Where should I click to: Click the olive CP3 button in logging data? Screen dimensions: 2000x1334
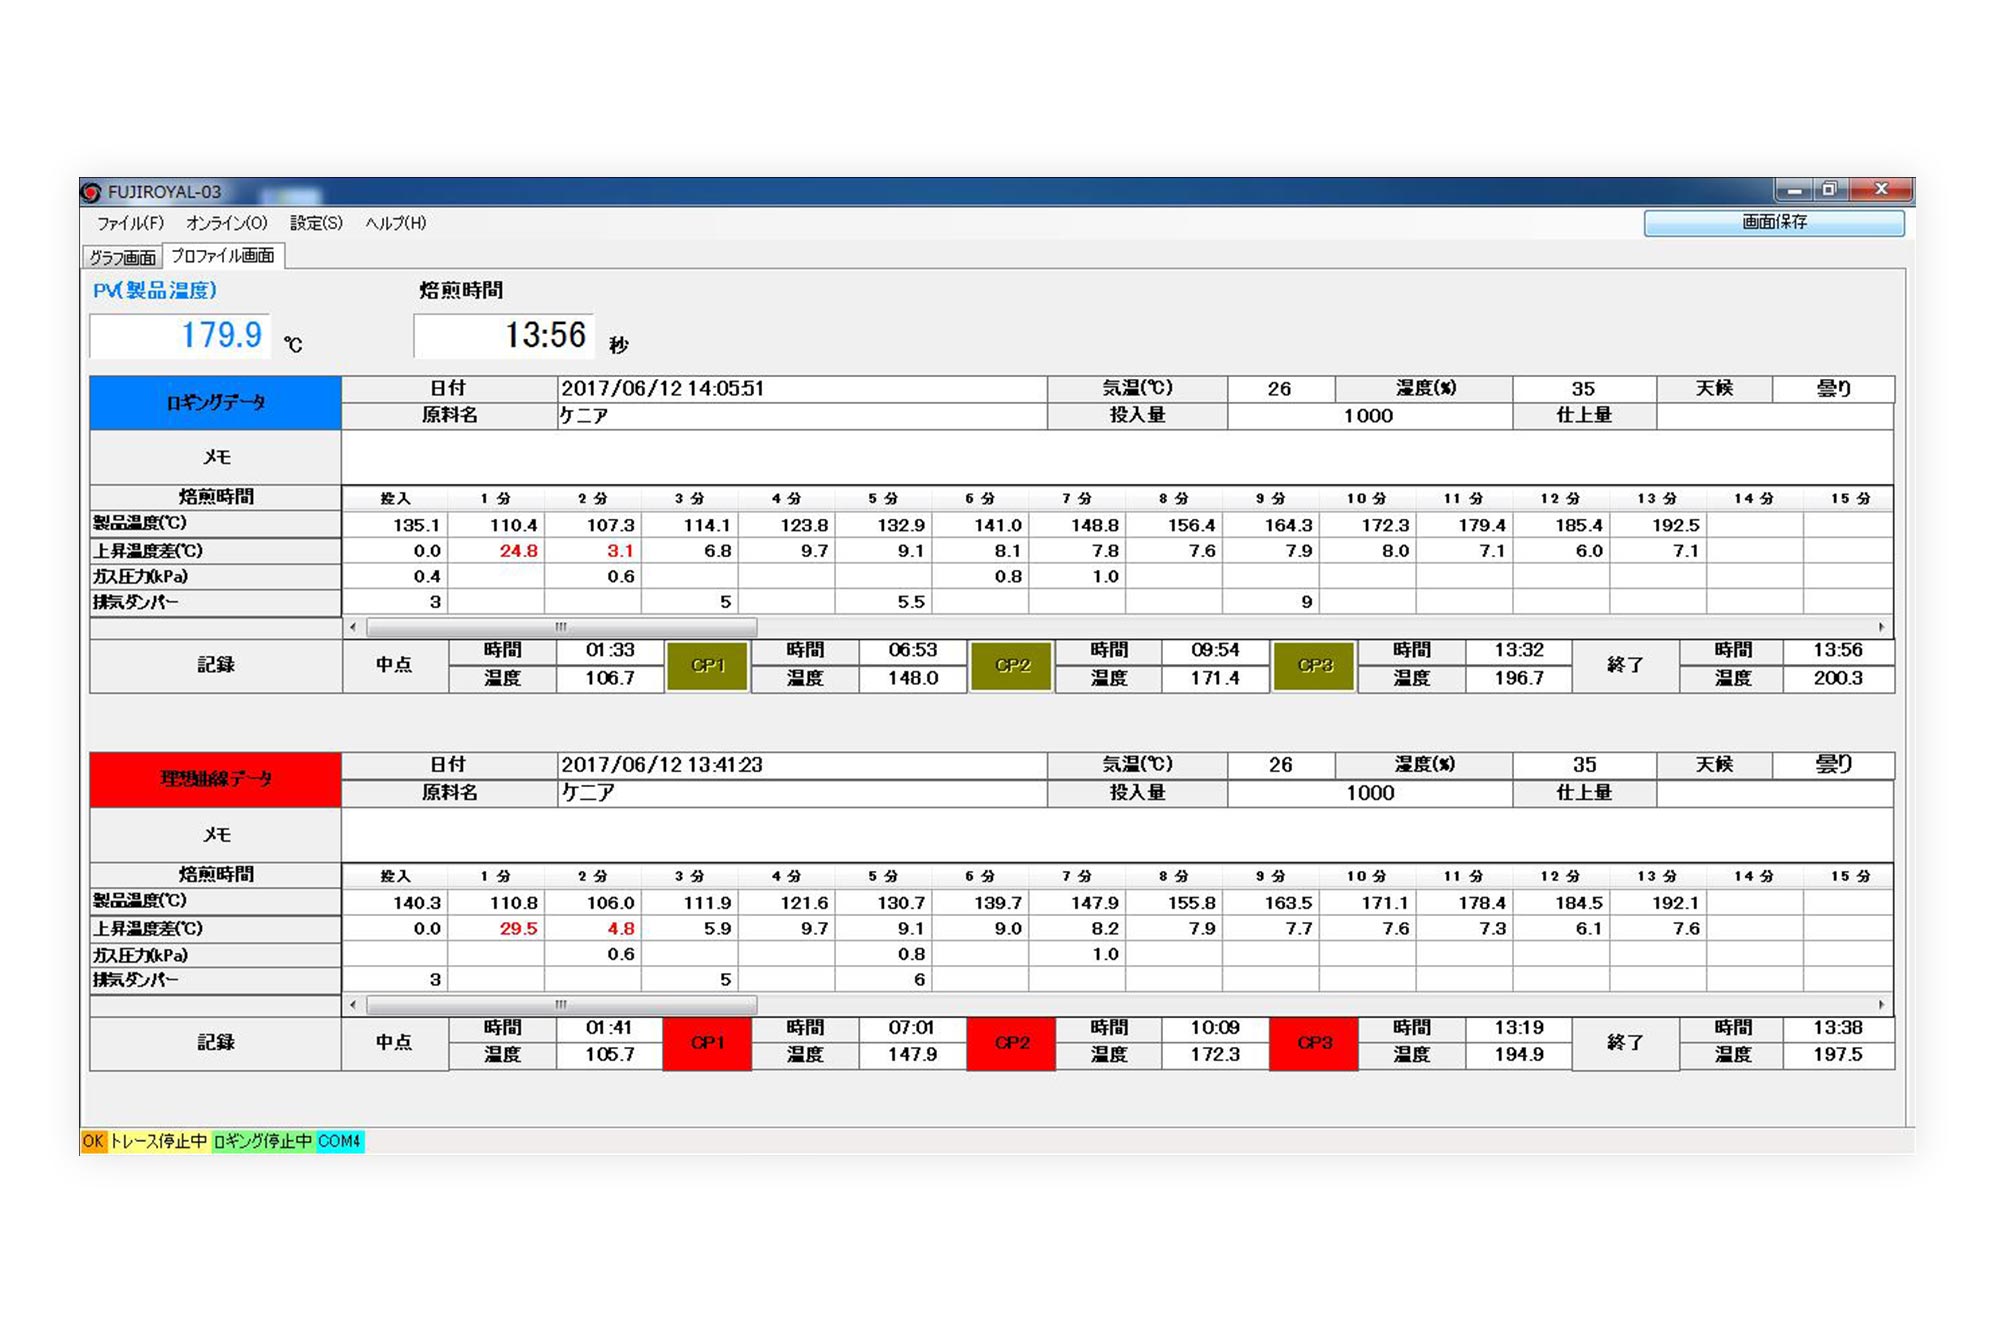(1314, 665)
